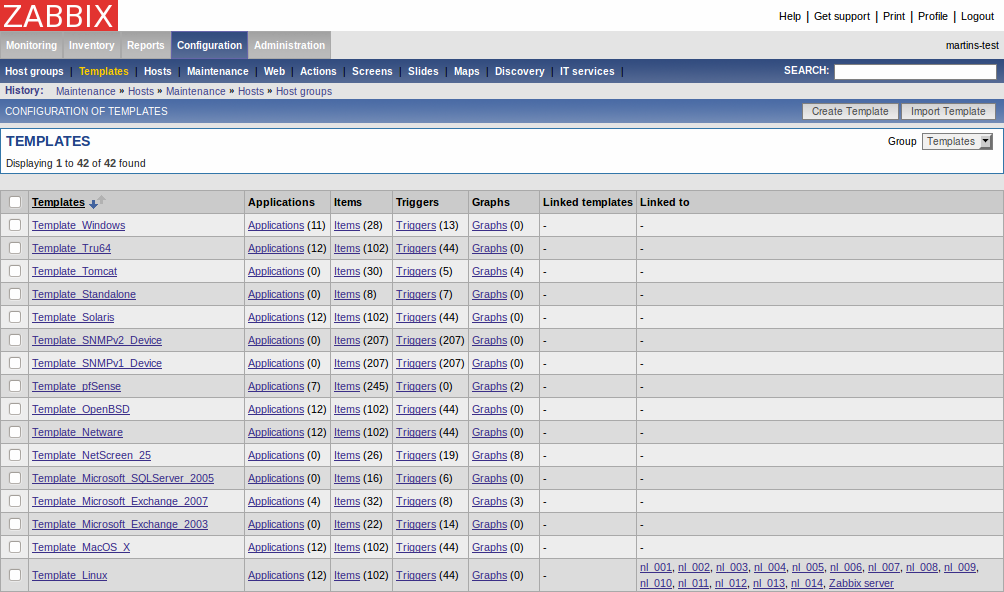Open the Template_Windows template

[x=79, y=225]
